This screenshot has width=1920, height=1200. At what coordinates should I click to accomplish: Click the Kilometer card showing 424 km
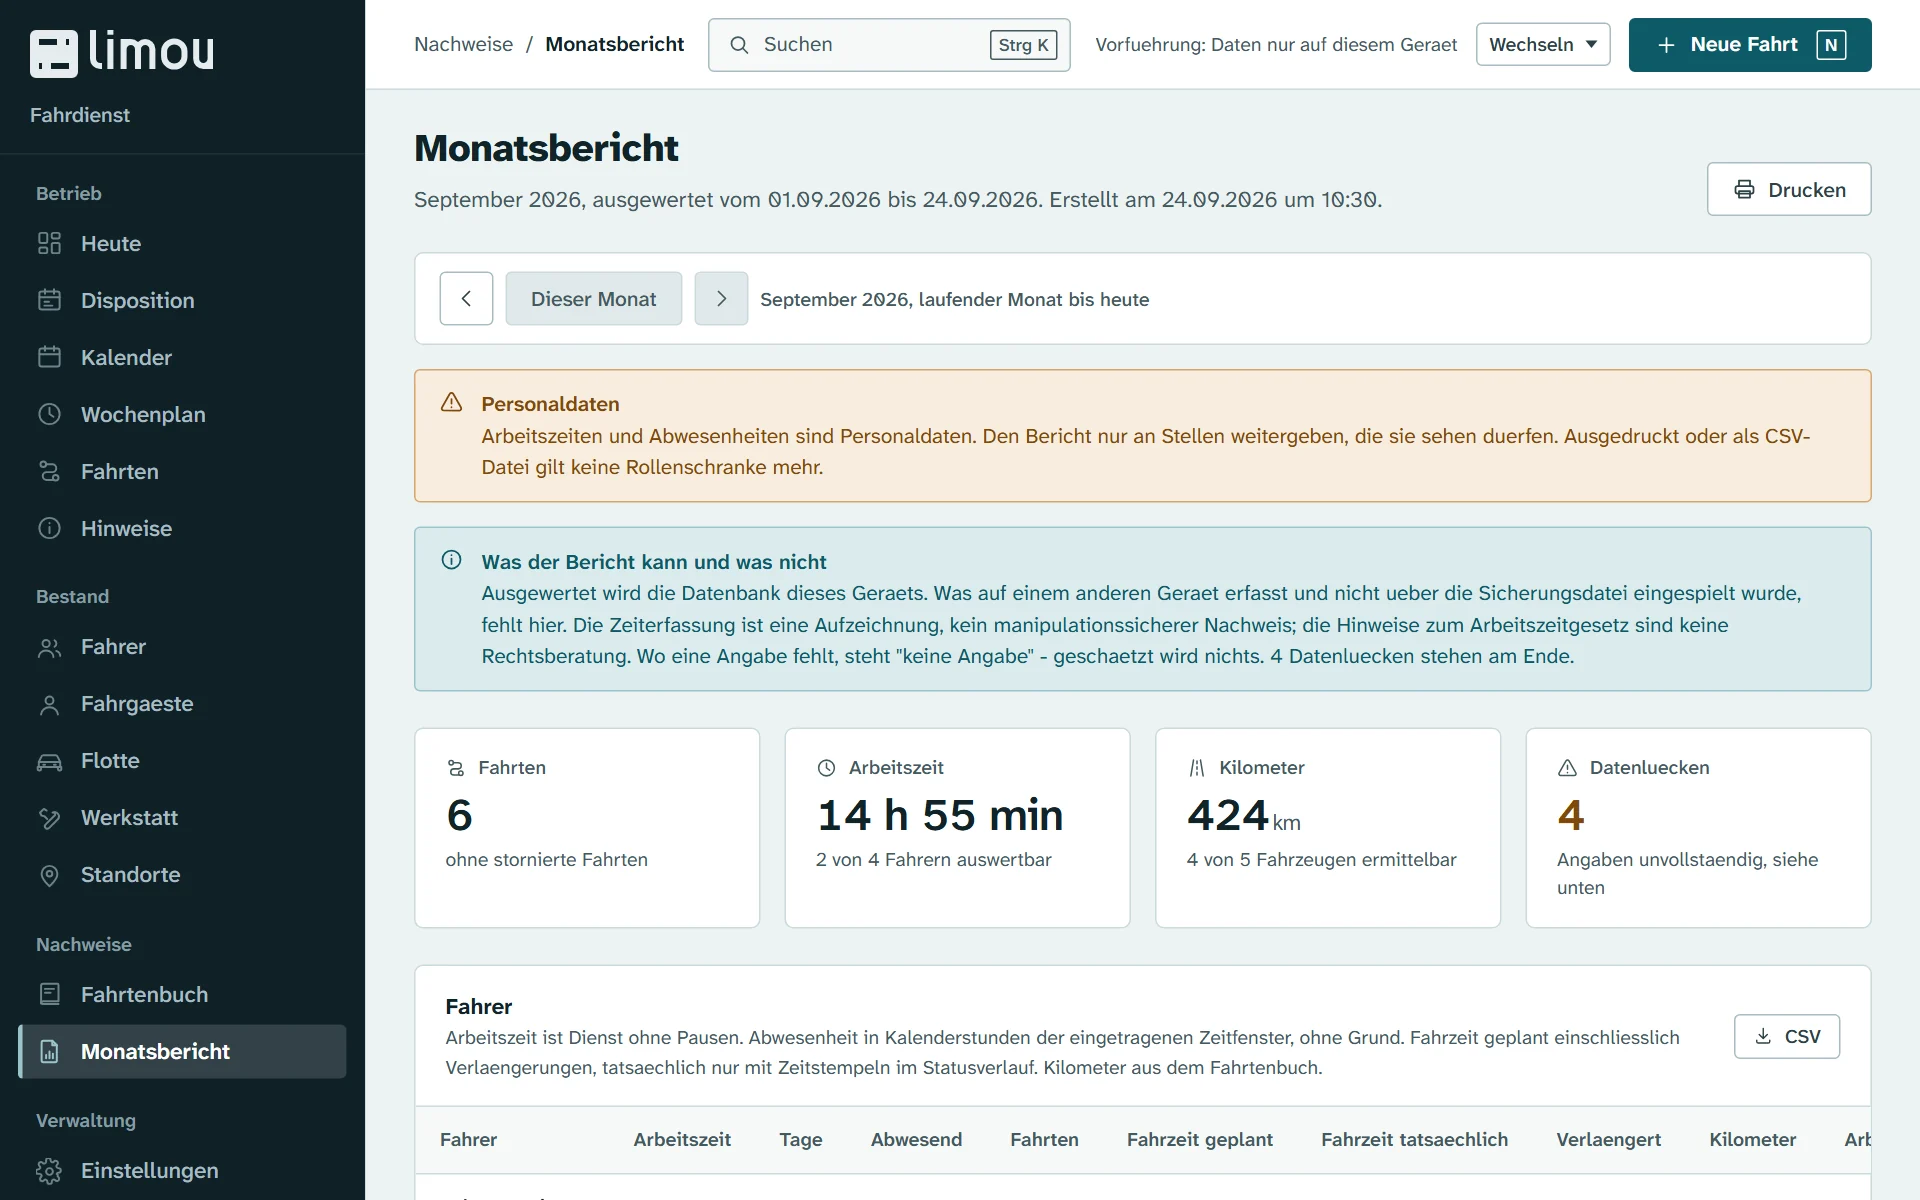point(1328,828)
